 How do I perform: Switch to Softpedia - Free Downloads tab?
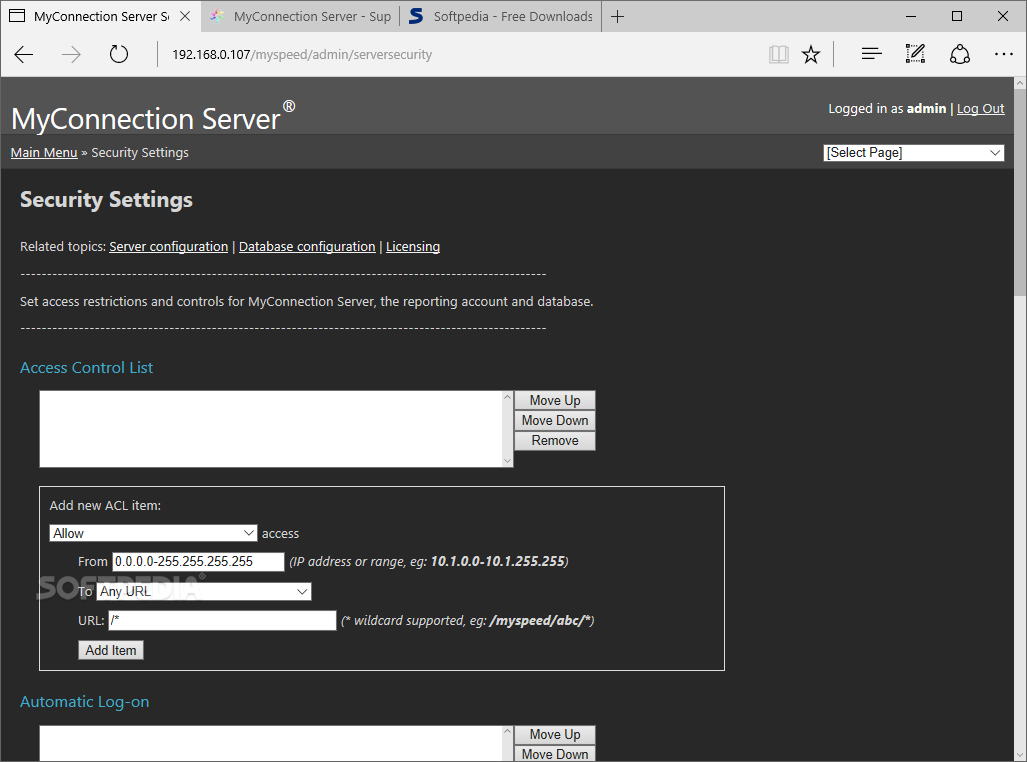[x=500, y=16]
